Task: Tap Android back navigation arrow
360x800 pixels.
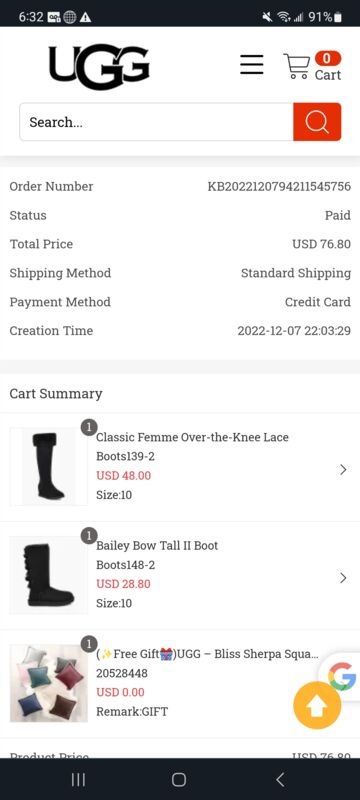Action: (x=280, y=779)
